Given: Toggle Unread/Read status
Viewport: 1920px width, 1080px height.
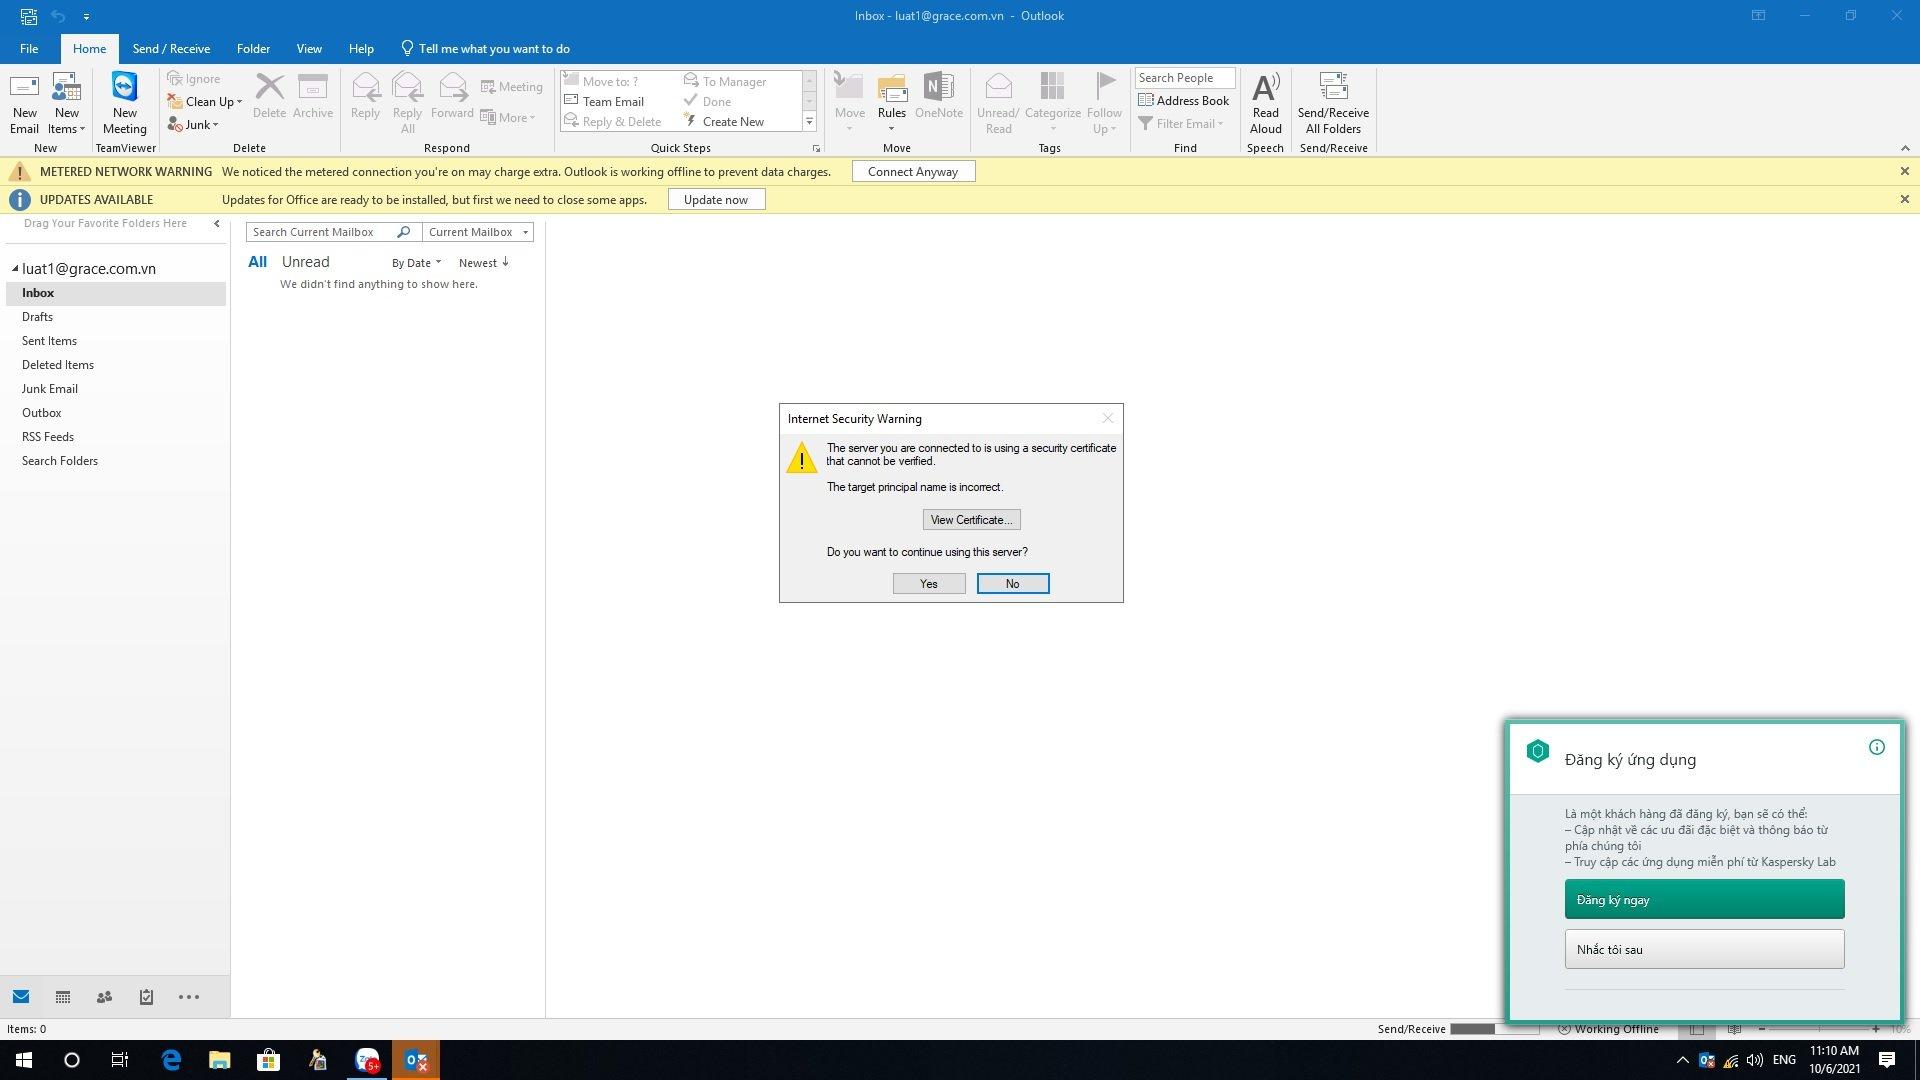Looking at the screenshot, I should pos(998,103).
